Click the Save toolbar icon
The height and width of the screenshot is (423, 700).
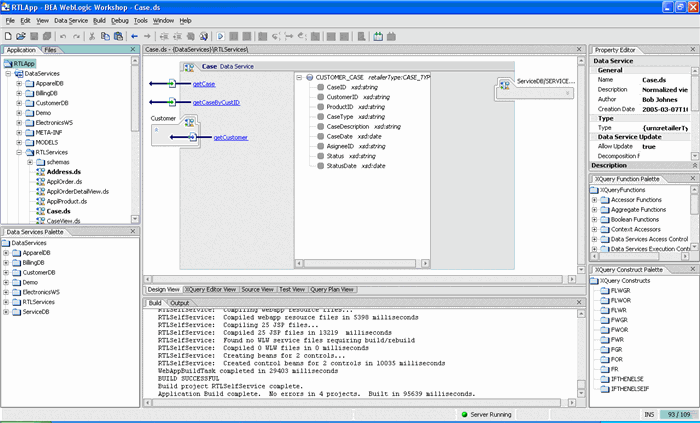[34, 36]
